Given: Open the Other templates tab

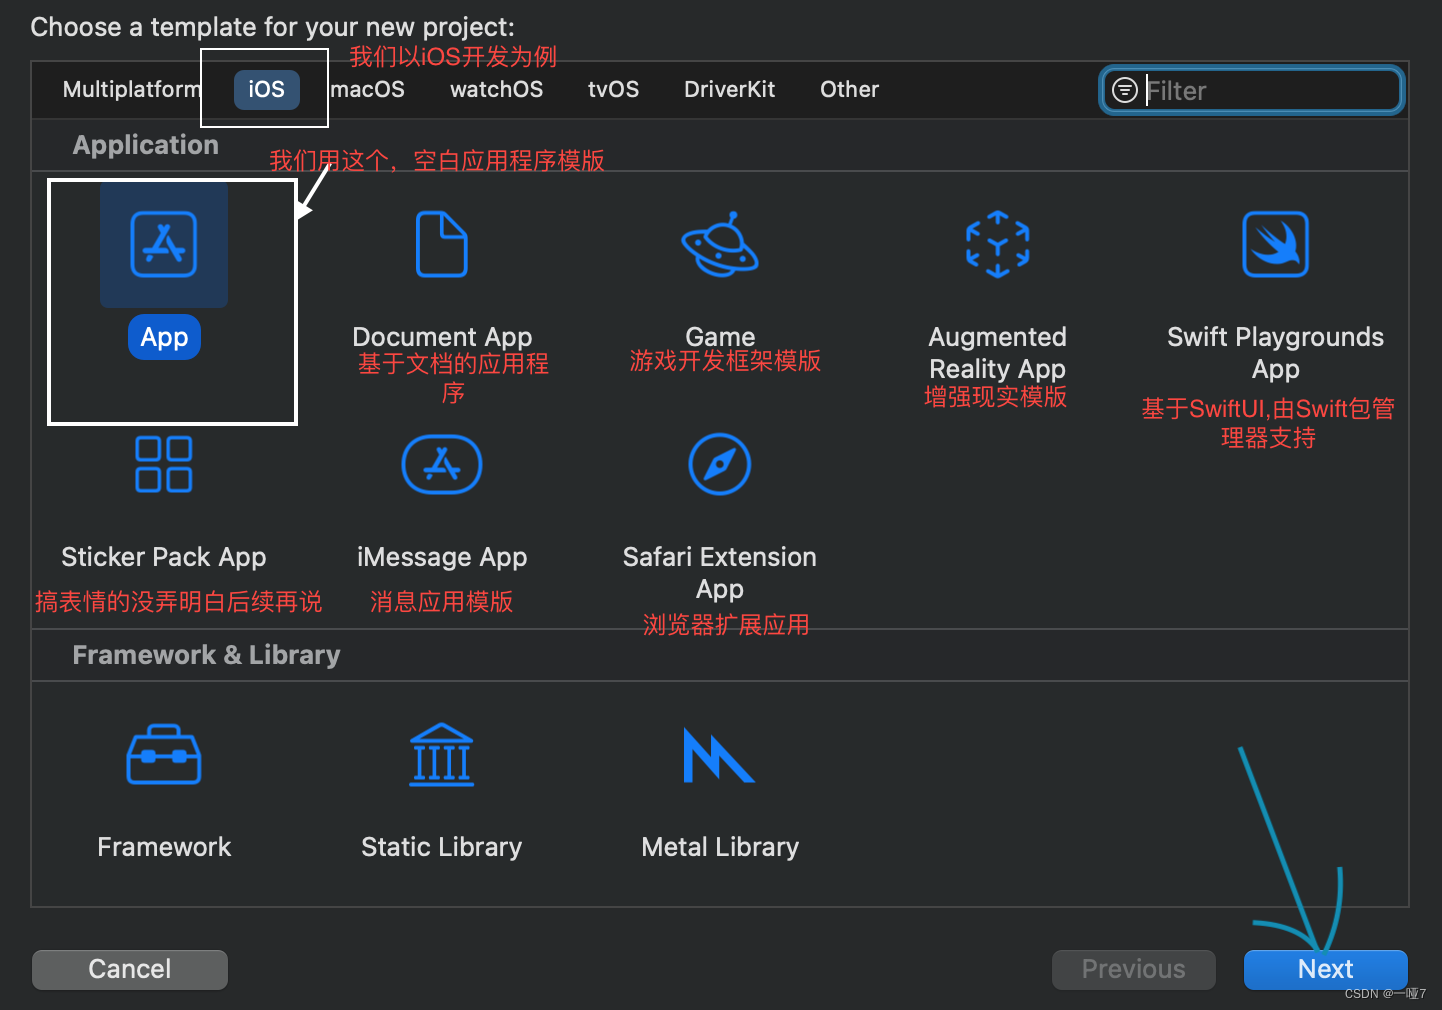Looking at the screenshot, I should (x=850, y=89).
